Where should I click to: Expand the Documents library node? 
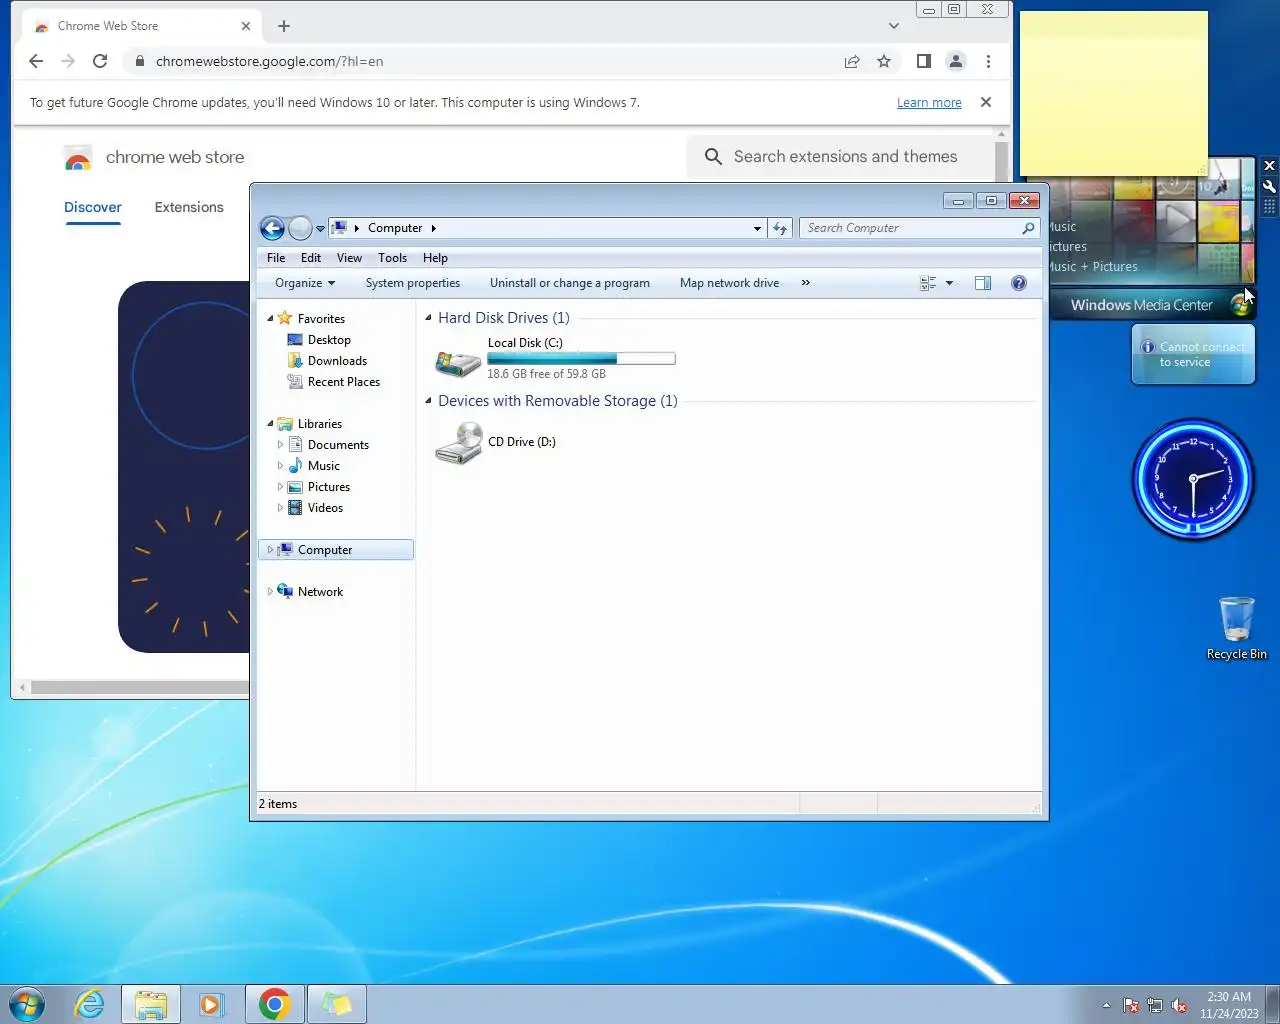(x=280, y=445)
